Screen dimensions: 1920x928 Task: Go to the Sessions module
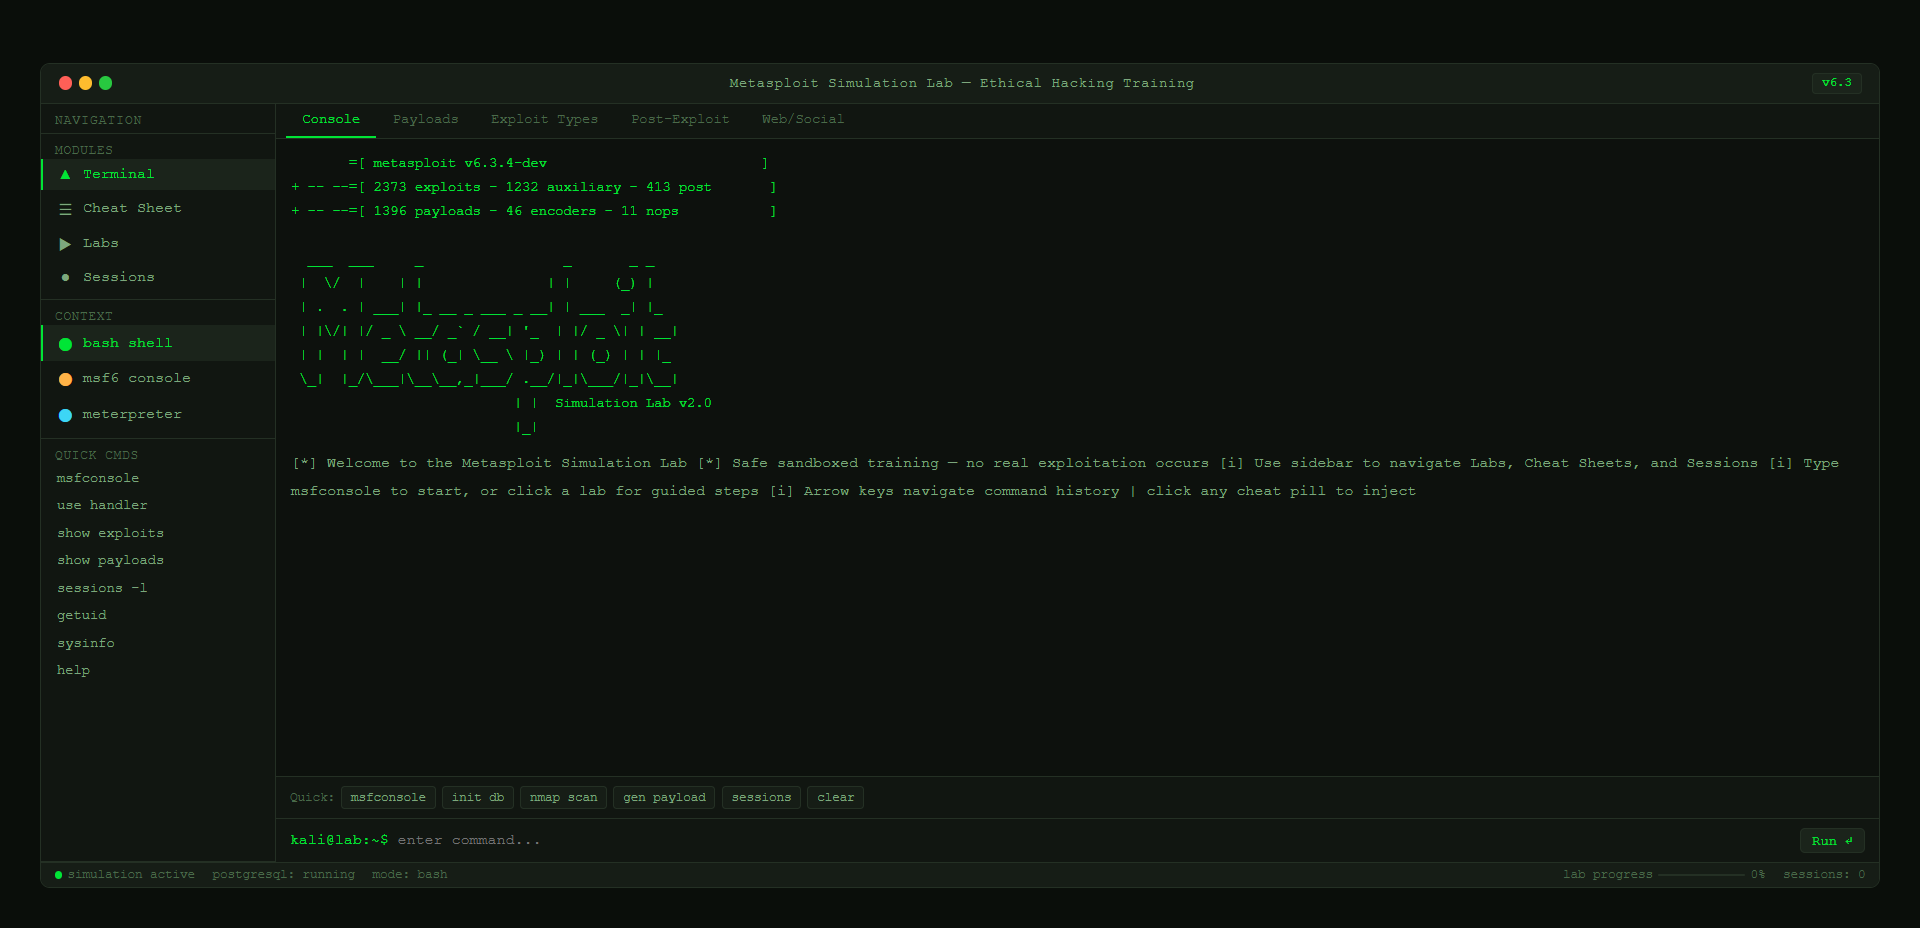pos(158,277)
